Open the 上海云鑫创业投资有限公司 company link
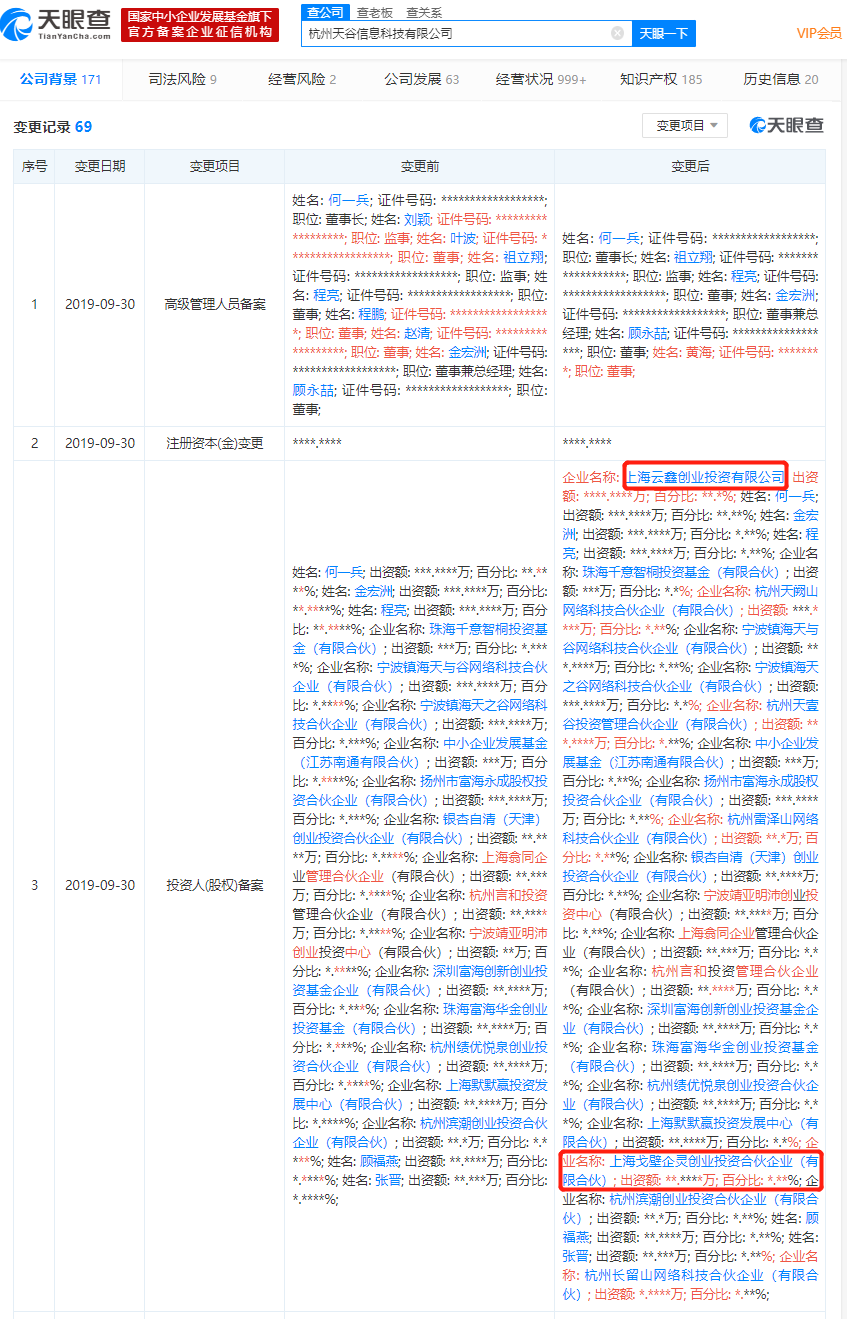This screenshot has width=847, height=1319. [x=705, y=477]
